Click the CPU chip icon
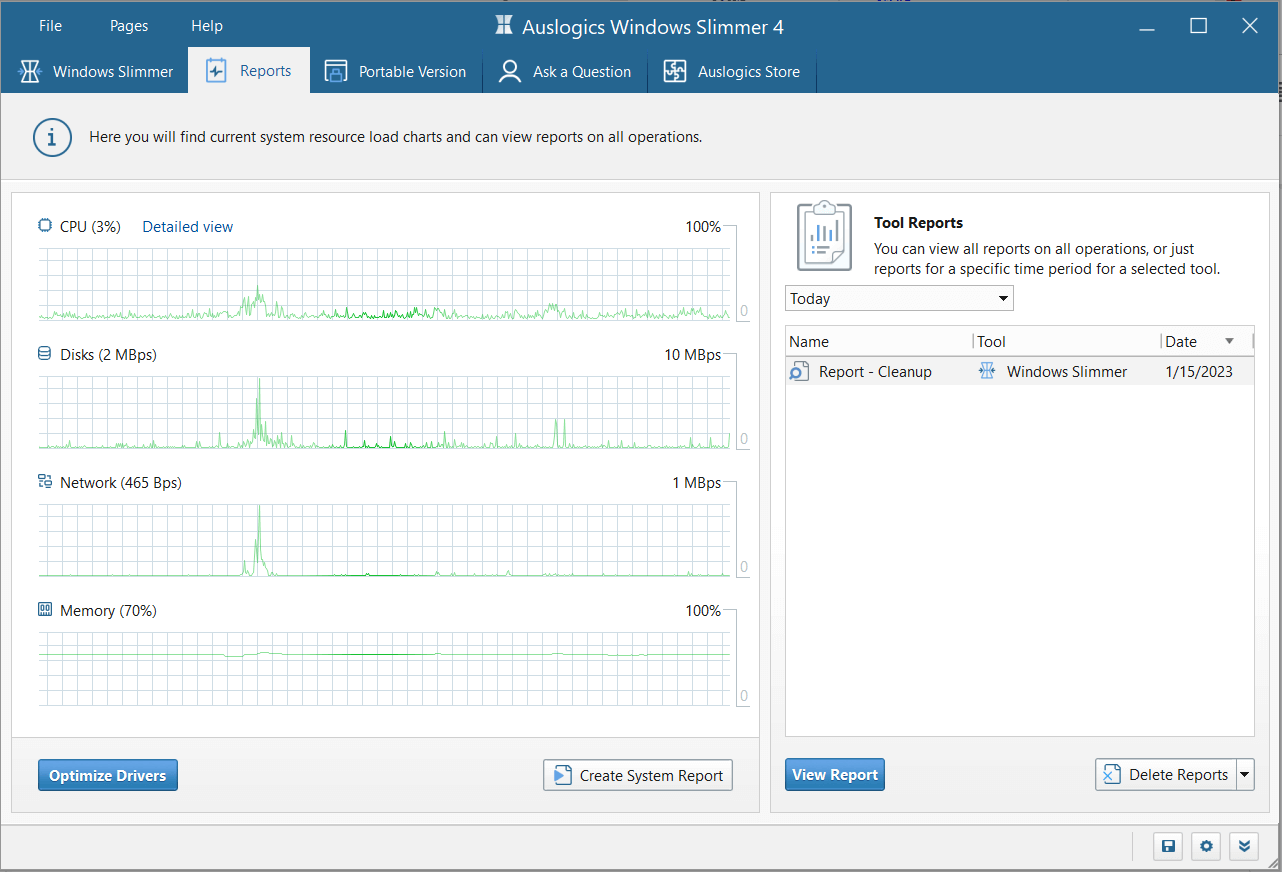1282x872 pixels. point(45,226)
